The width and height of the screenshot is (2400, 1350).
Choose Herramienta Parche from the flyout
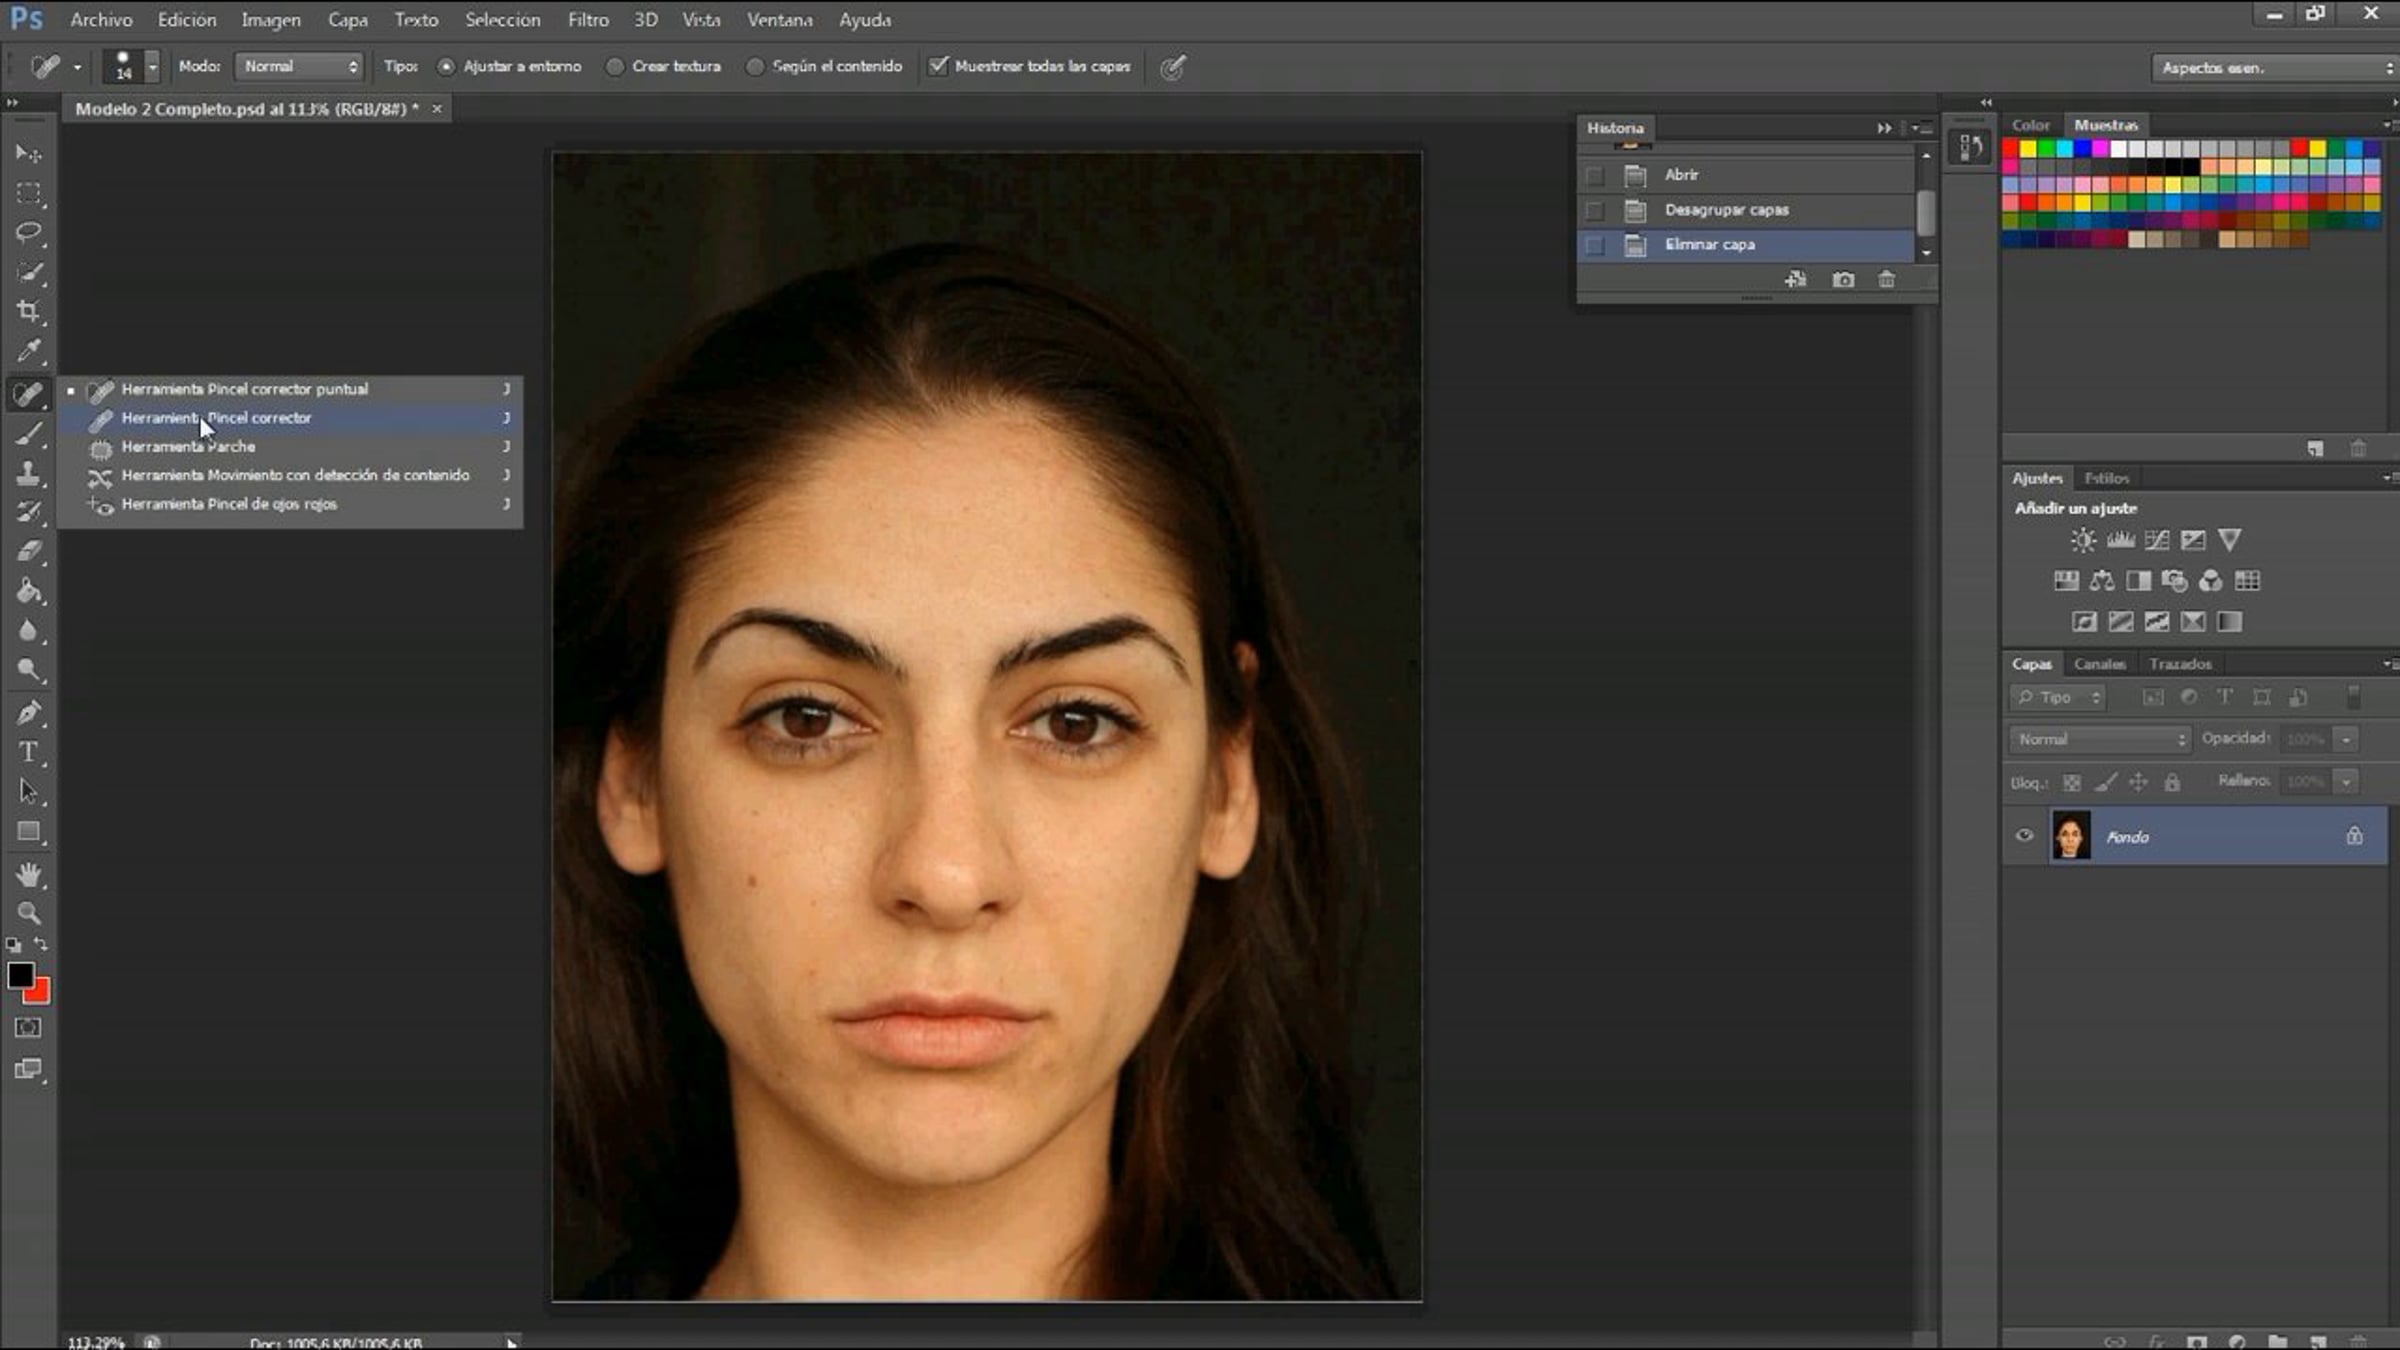[188, 447]
